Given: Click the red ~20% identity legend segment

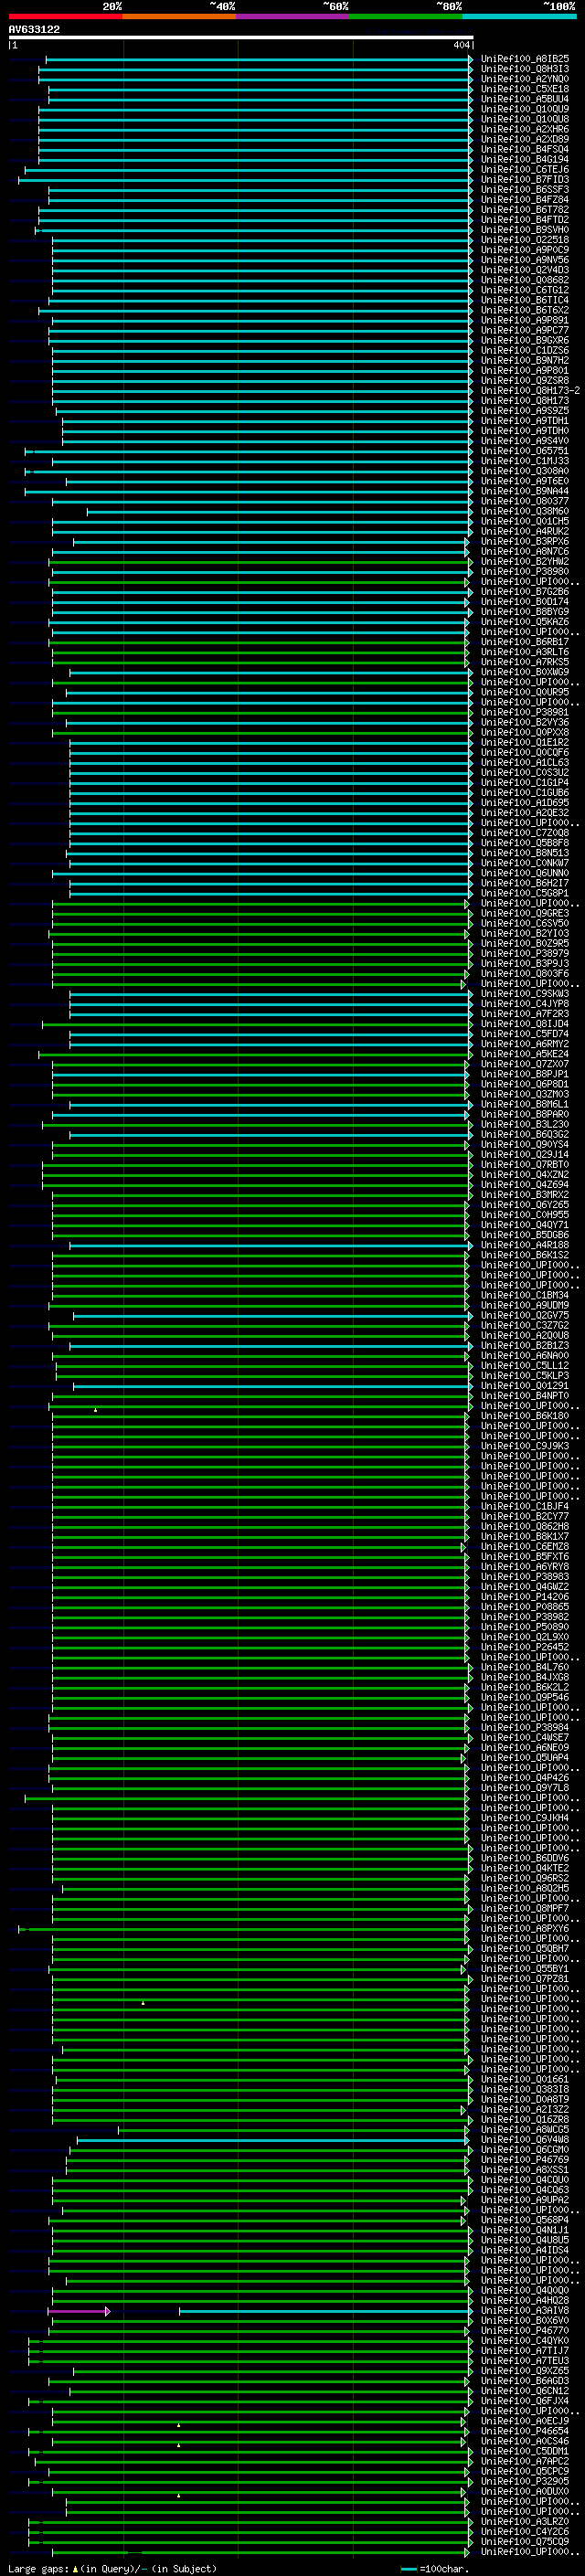Looking at the screenshot, I should point(65,17).
